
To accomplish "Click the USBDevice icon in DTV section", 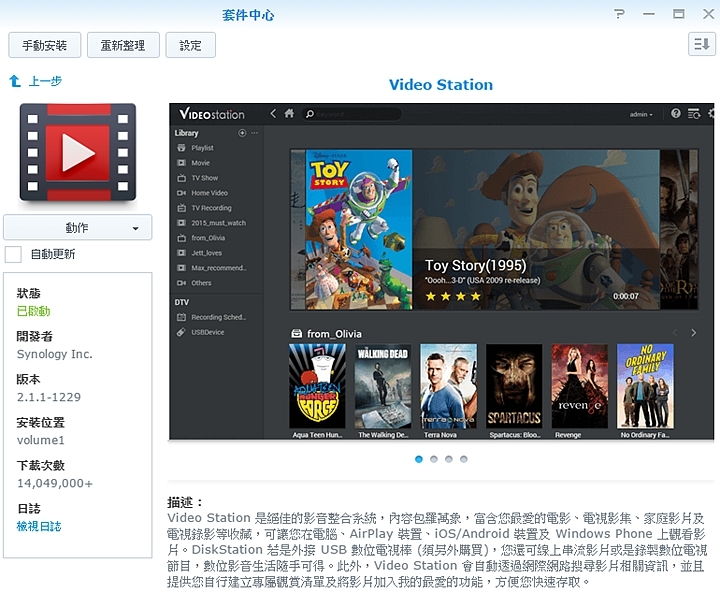I will click(x=181, y=332).
